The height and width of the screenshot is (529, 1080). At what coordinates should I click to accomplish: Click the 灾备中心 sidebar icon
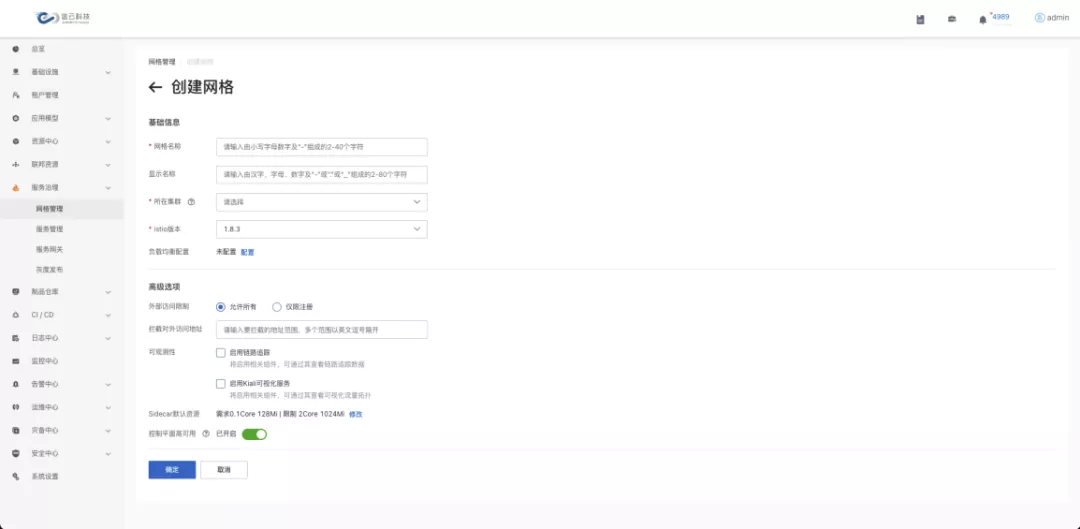[15, 431]
